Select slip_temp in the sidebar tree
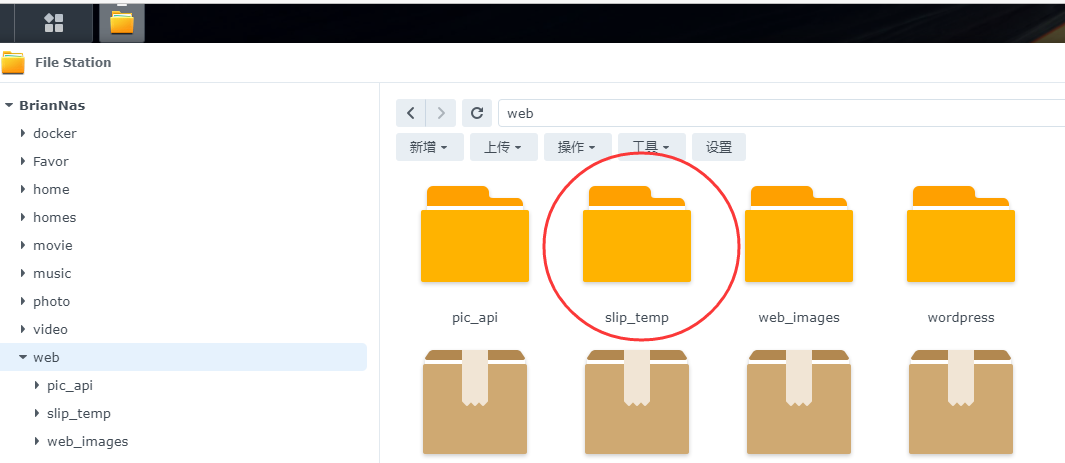This screenshot has height=463, width=1065. click(x=79, y=413)
